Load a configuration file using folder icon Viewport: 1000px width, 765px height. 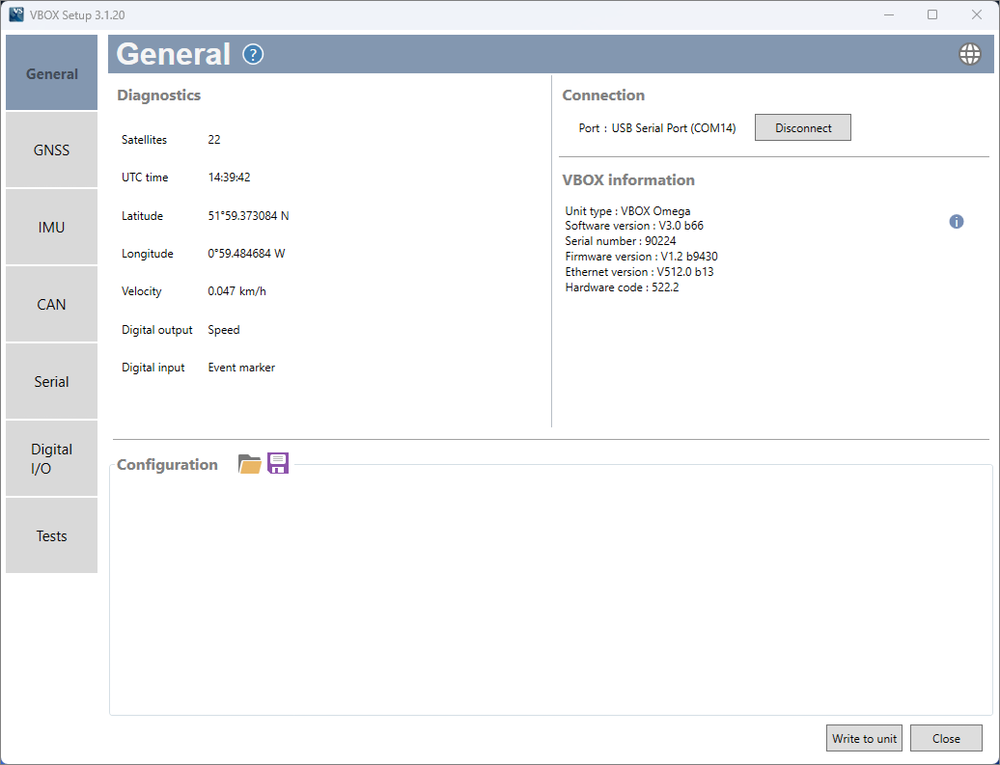click(248, 463)
